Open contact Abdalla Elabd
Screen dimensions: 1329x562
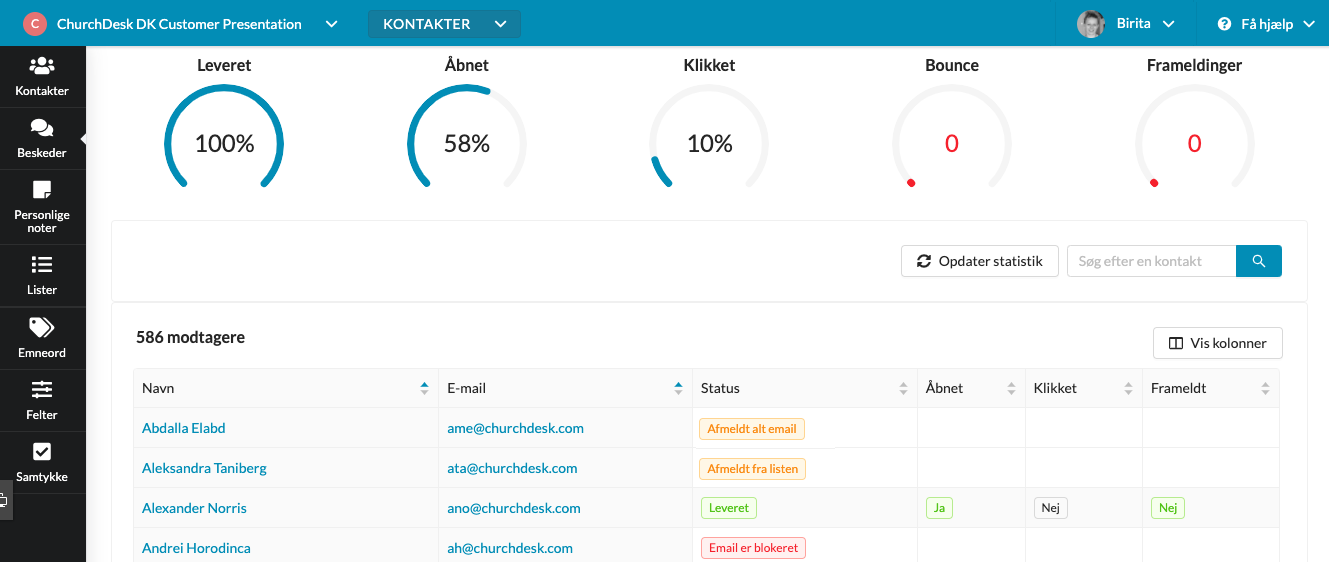coord(184,428)
